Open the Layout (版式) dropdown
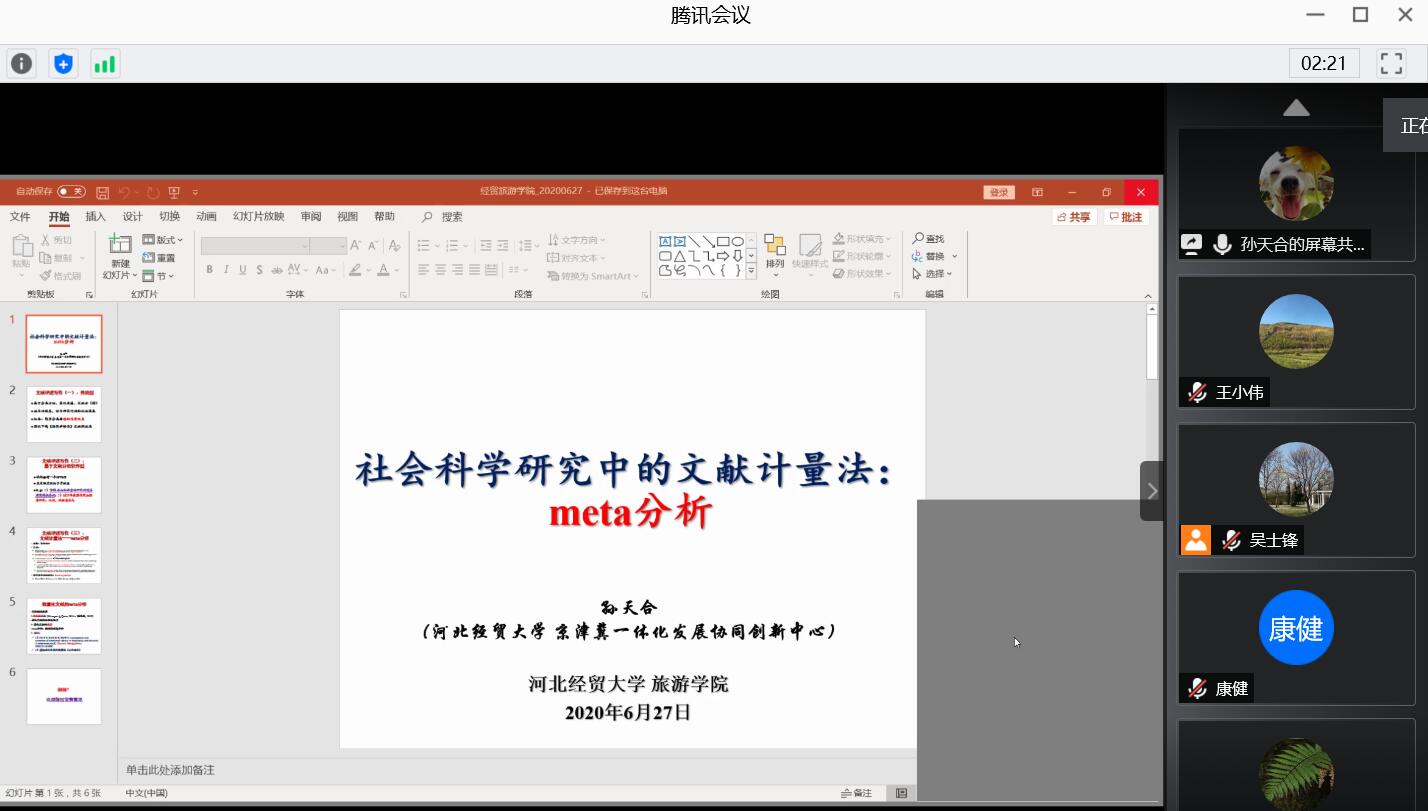 163,240
